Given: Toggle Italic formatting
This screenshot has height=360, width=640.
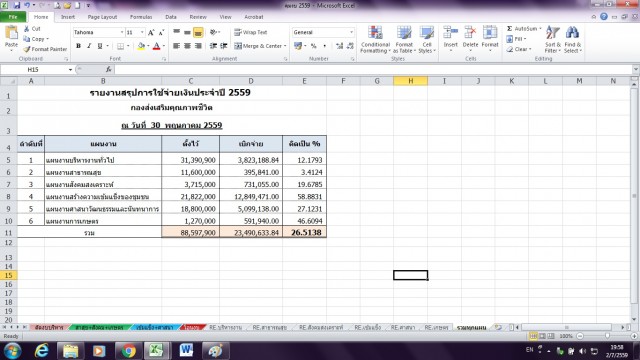Looking at the screenshot, I should coord(89,46).
